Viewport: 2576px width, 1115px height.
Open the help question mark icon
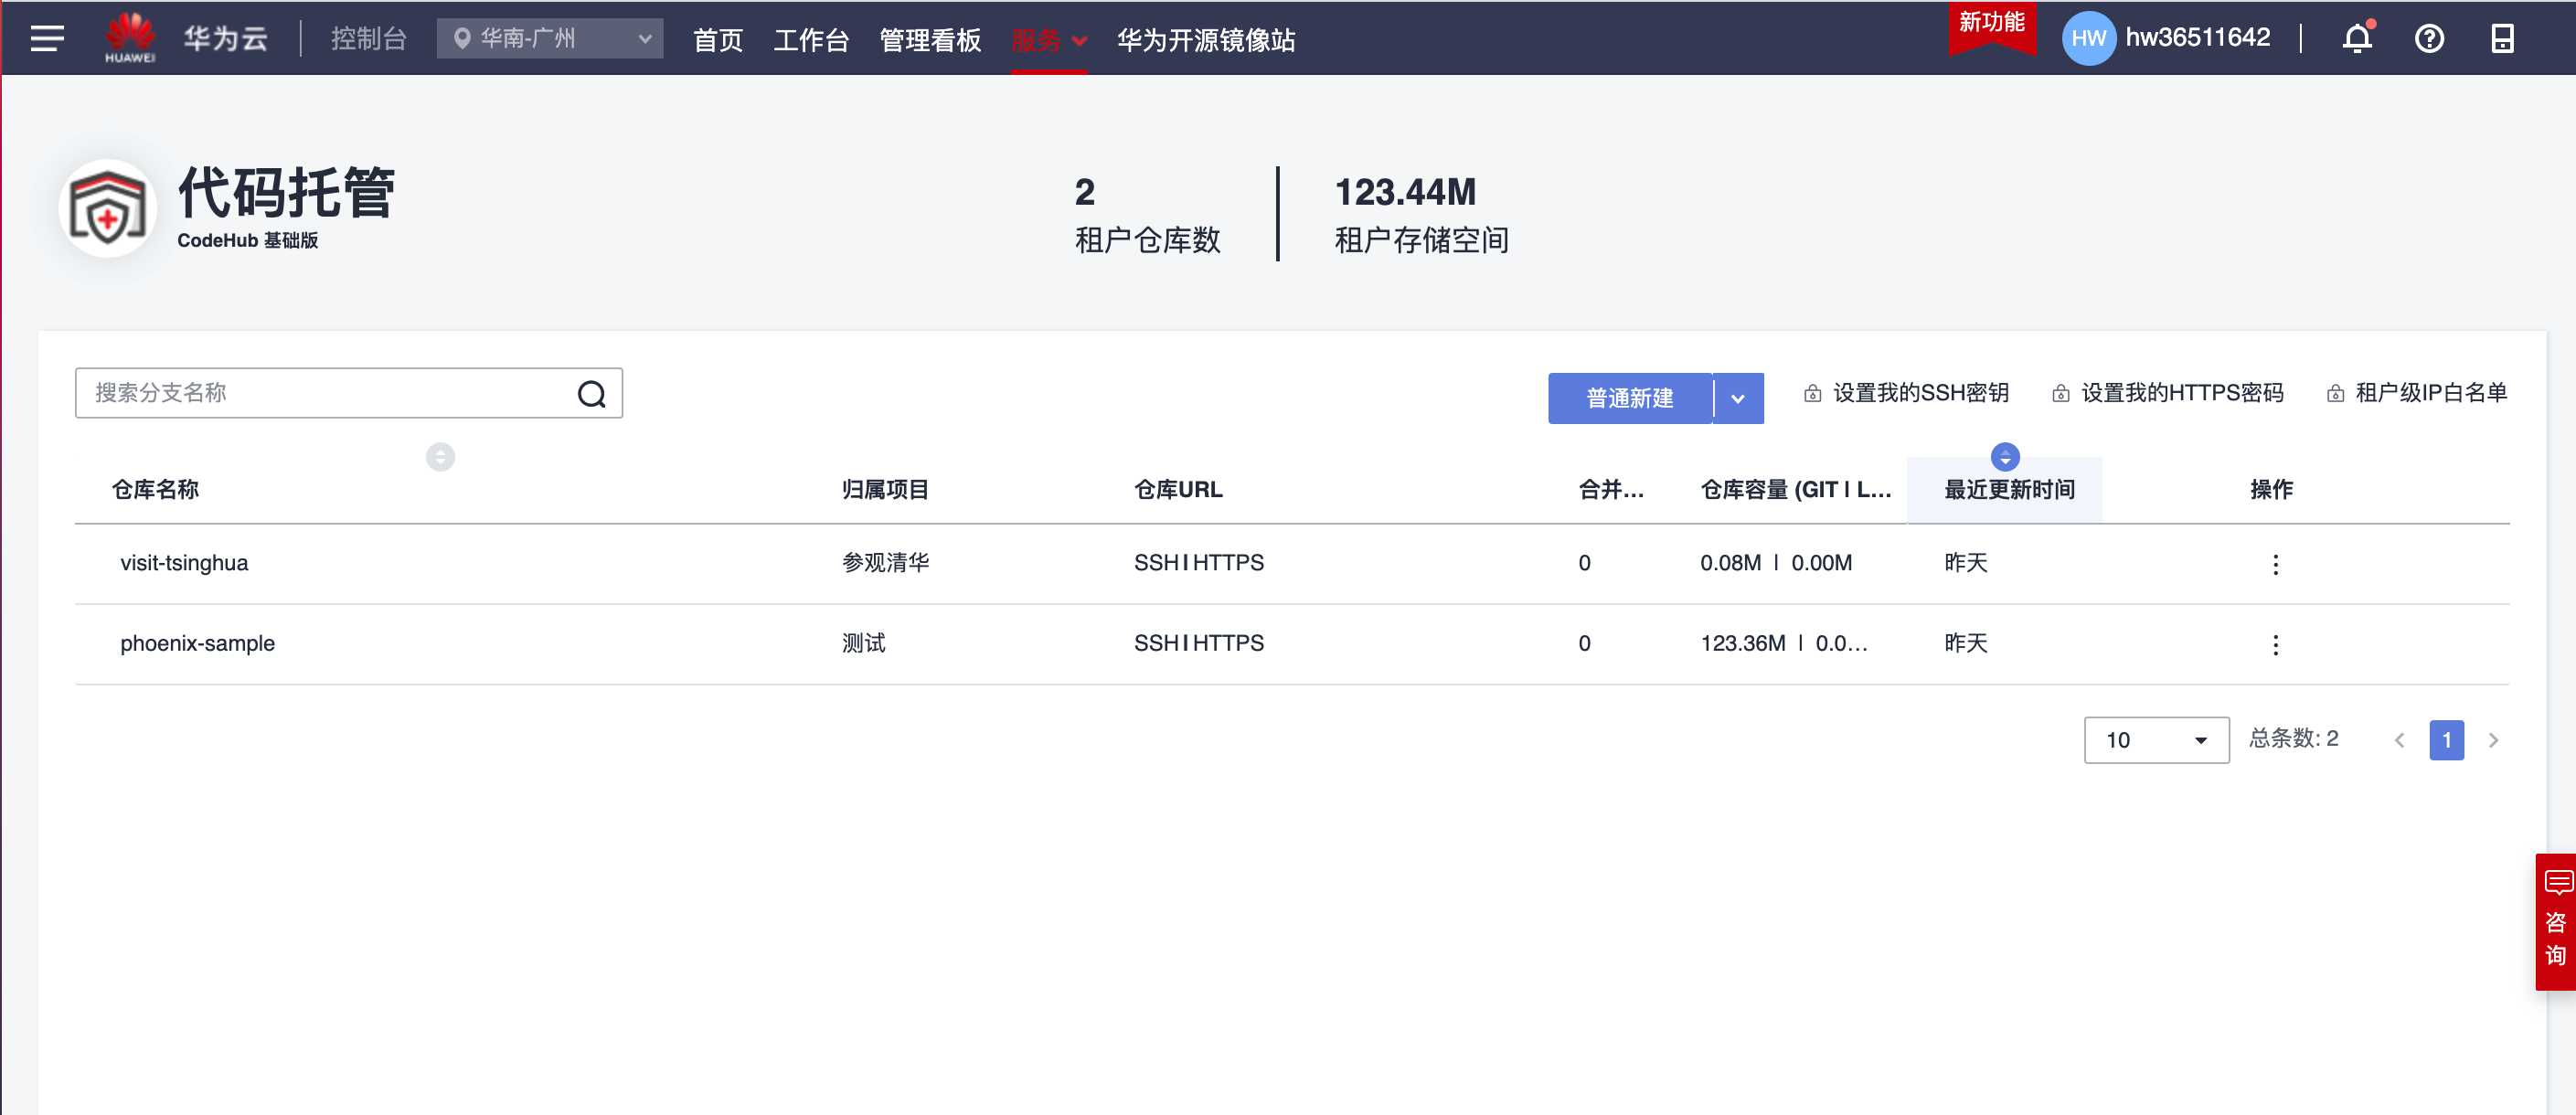[x=2429, y=38]
